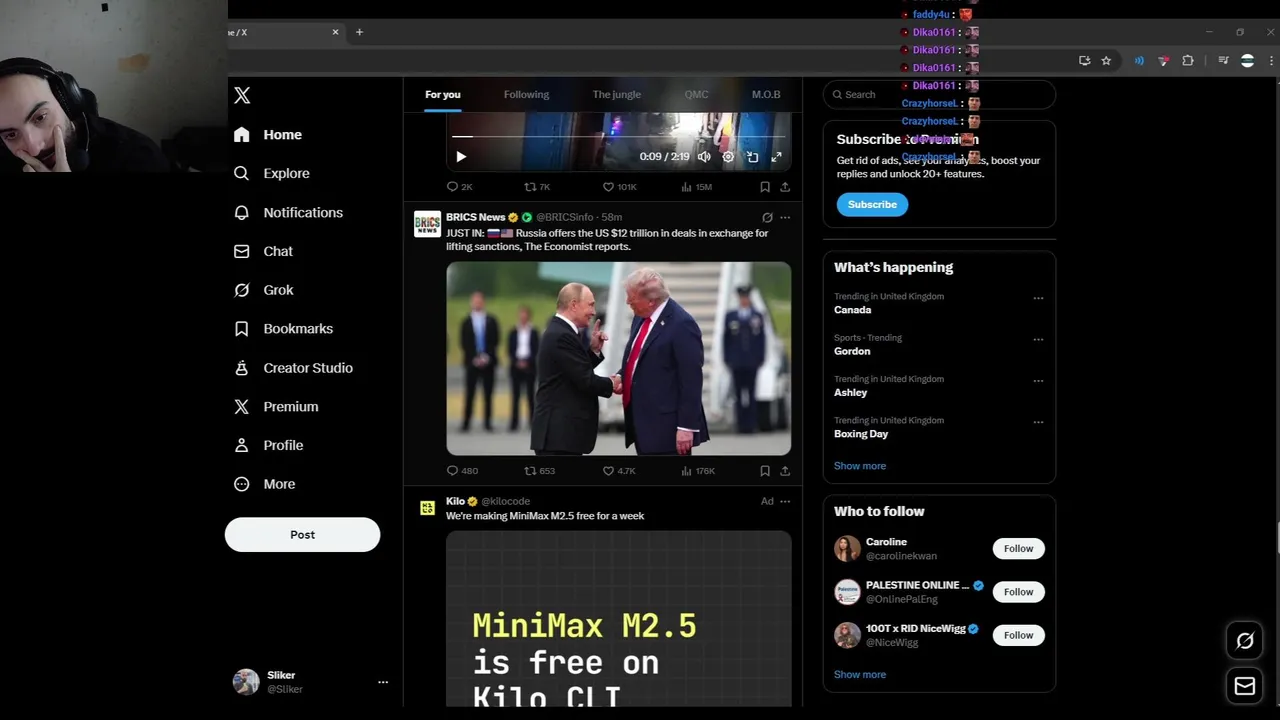View analytics for the 15M views post
Viewport: 1280px width, 720px height.
tap(696, 187)
